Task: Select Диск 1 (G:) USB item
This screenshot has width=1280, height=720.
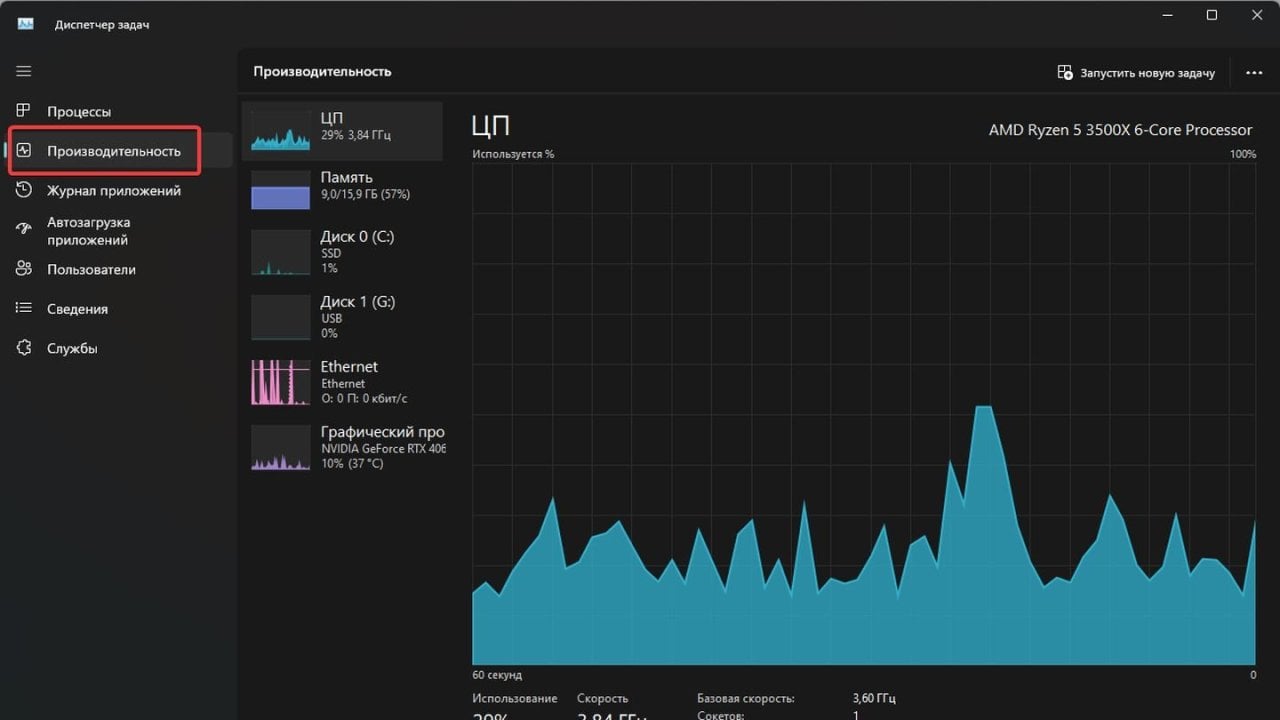Action: 342,317
